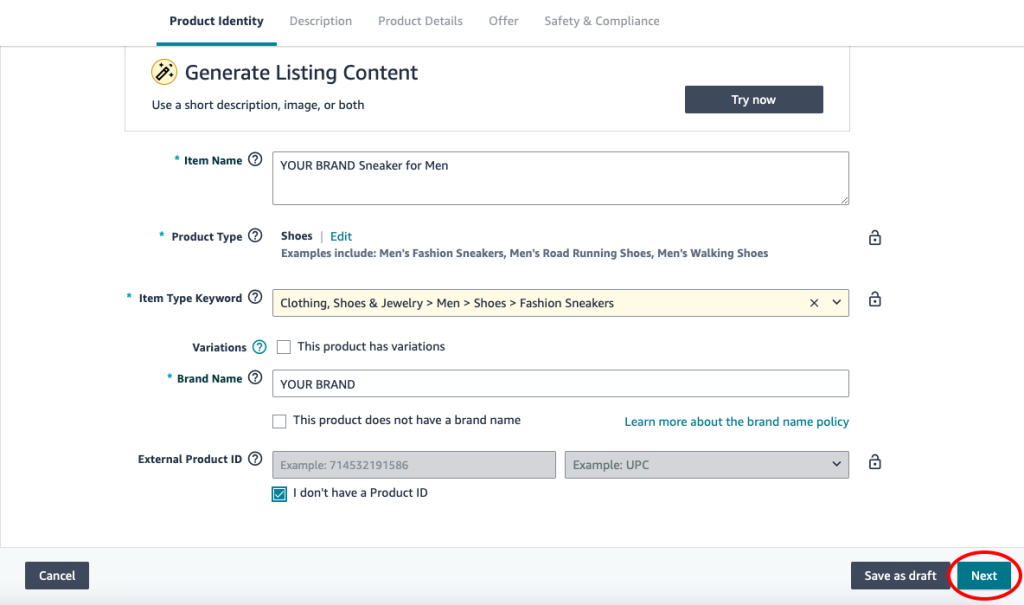Screen dimensions: 1024x605
Task: Click the help icon beside Item Name
Action: (x=255, y=160)
